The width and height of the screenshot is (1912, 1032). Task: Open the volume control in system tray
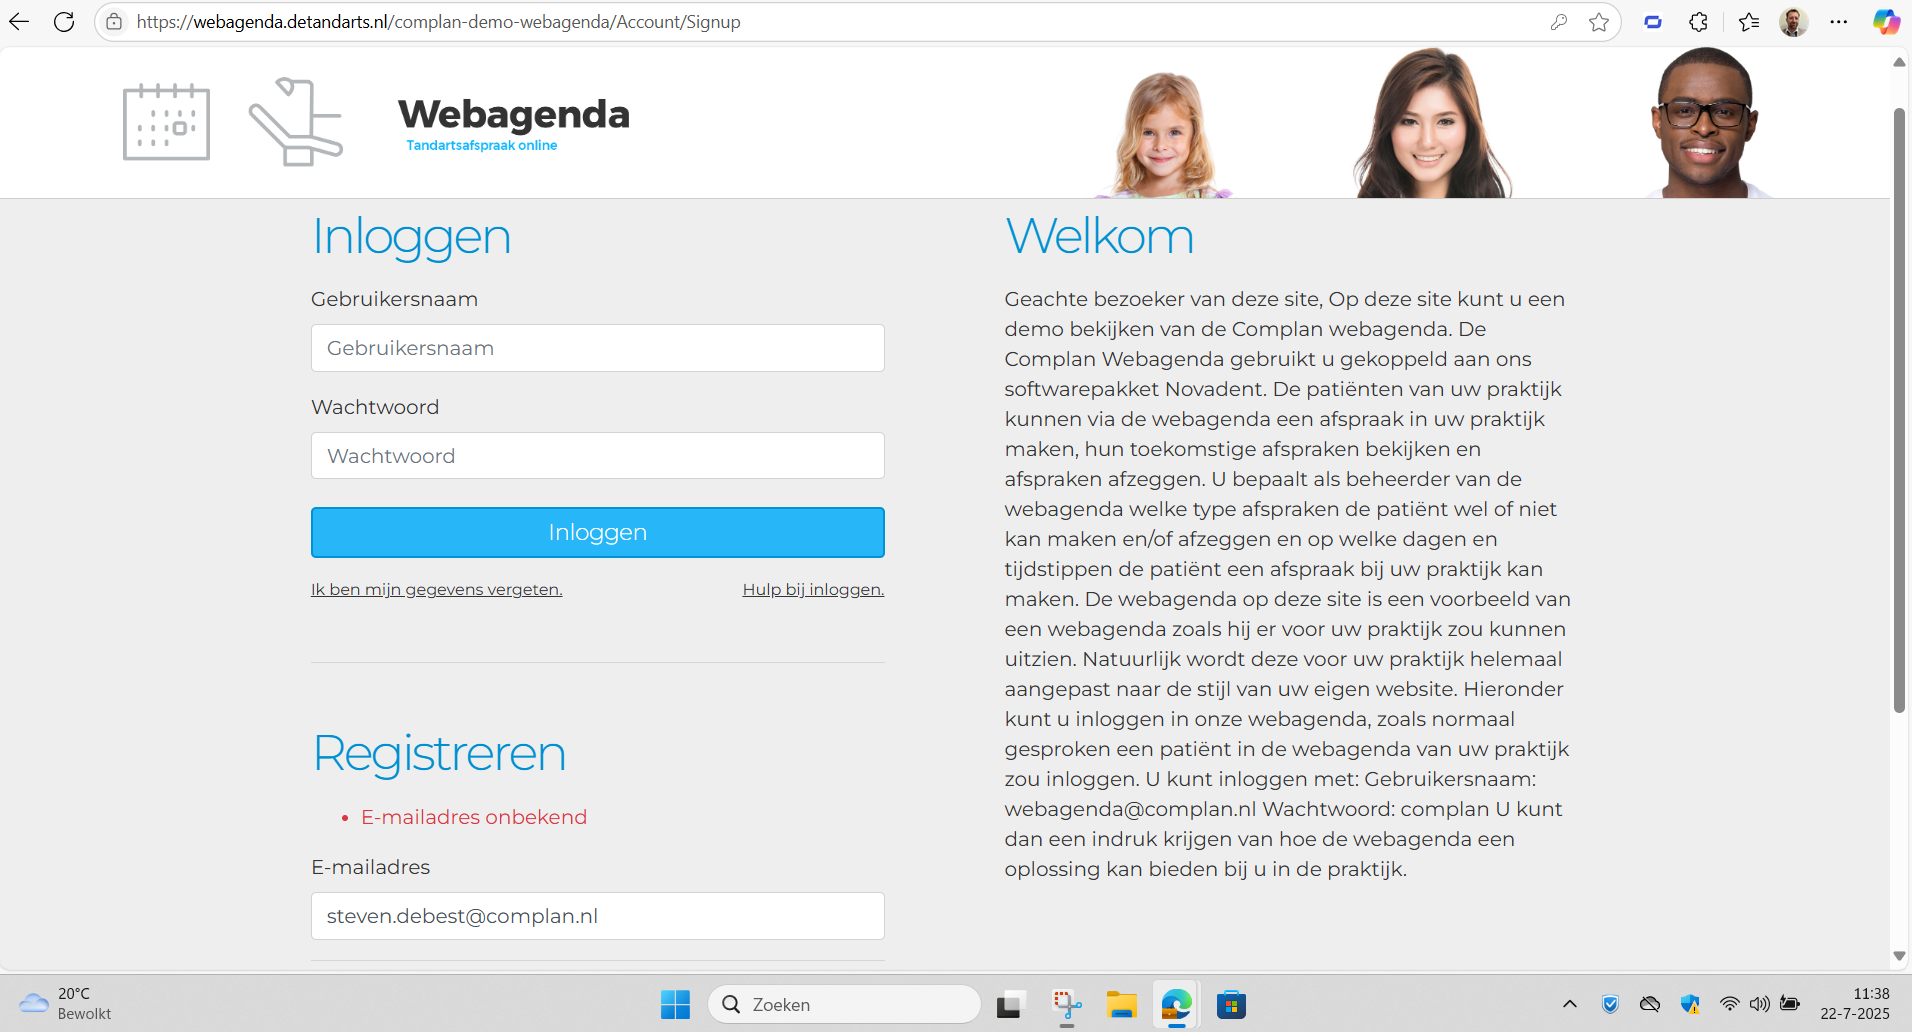(1760, 1004)
